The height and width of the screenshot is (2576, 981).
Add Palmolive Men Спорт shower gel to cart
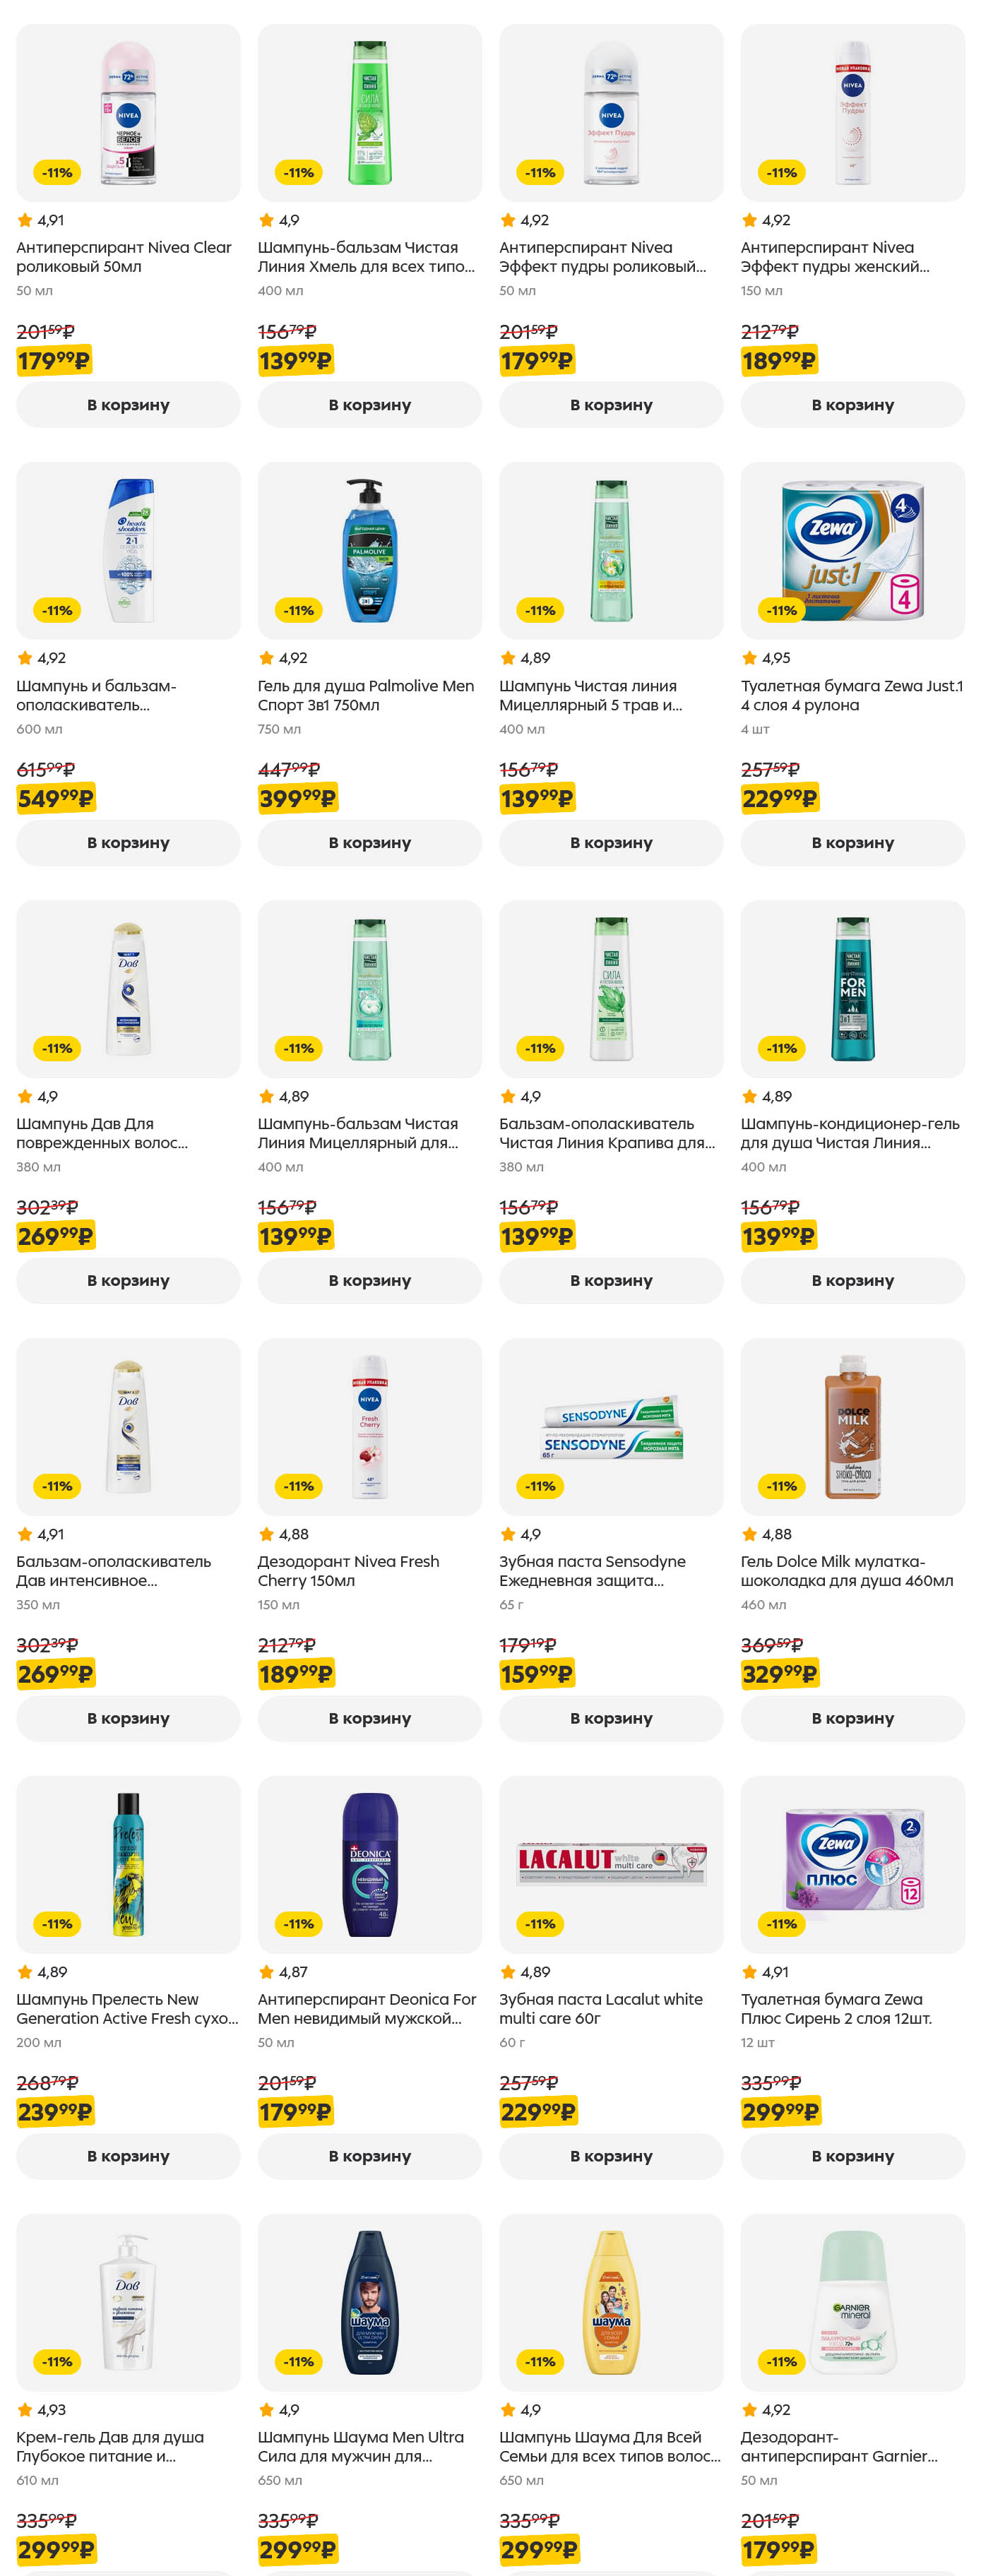click(x=369, y=843)
